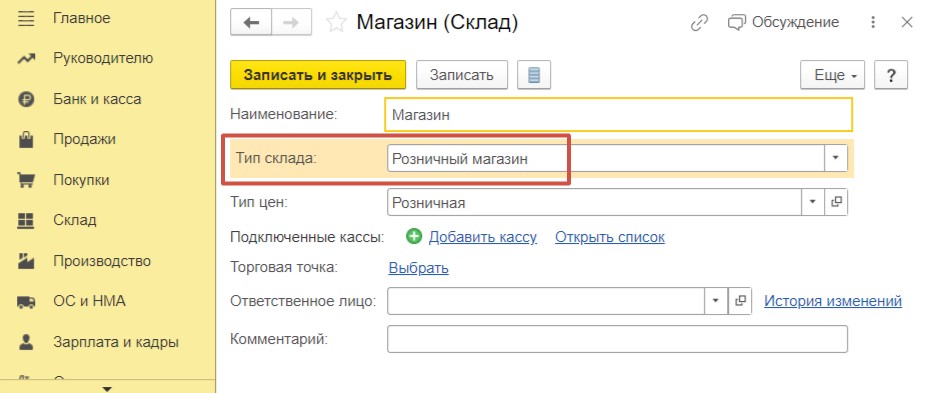Open the Обсуждение discussion panel
926x393 pixels.
pos(783,22)
